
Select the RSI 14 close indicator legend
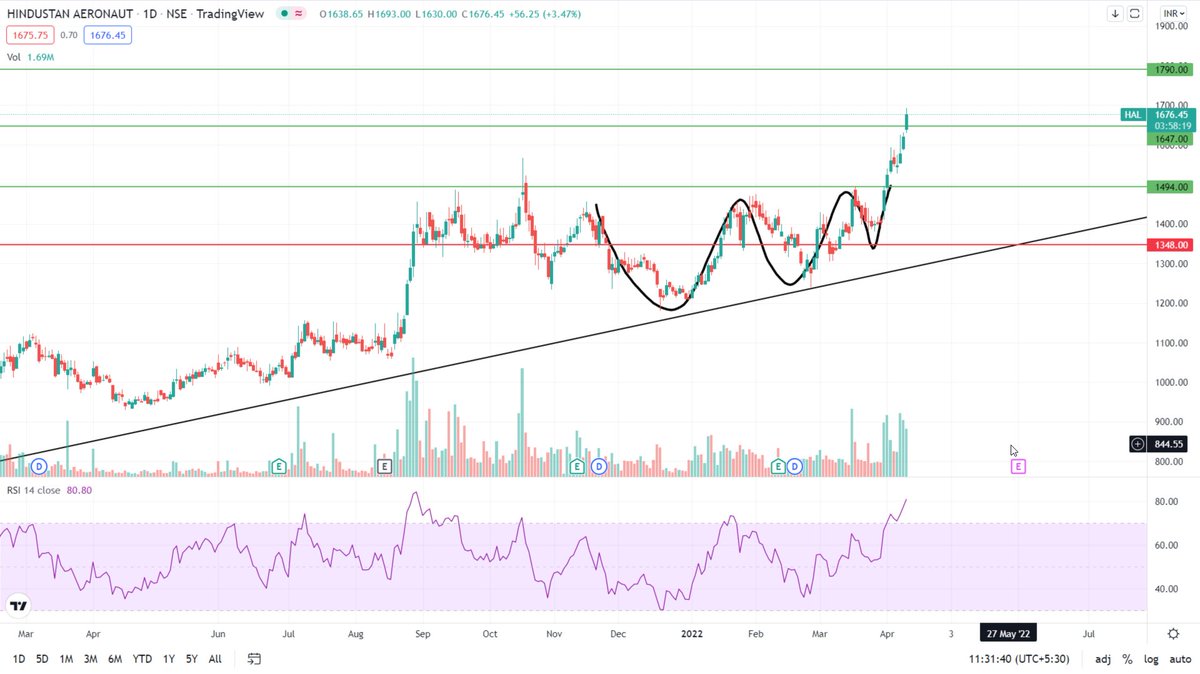50,489
